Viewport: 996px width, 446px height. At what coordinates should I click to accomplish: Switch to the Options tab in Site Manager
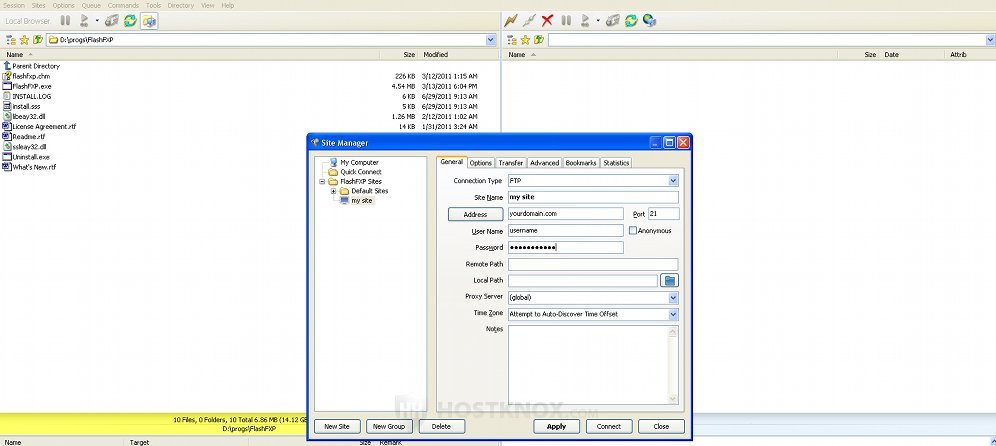click(481, 163)
